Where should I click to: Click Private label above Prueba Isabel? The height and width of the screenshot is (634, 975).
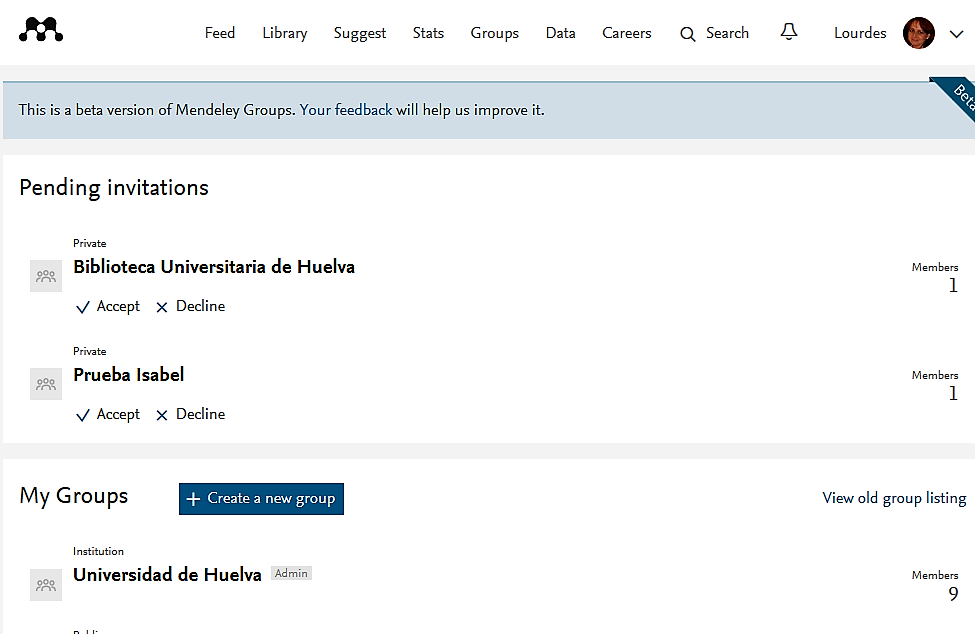click(90, 351)
